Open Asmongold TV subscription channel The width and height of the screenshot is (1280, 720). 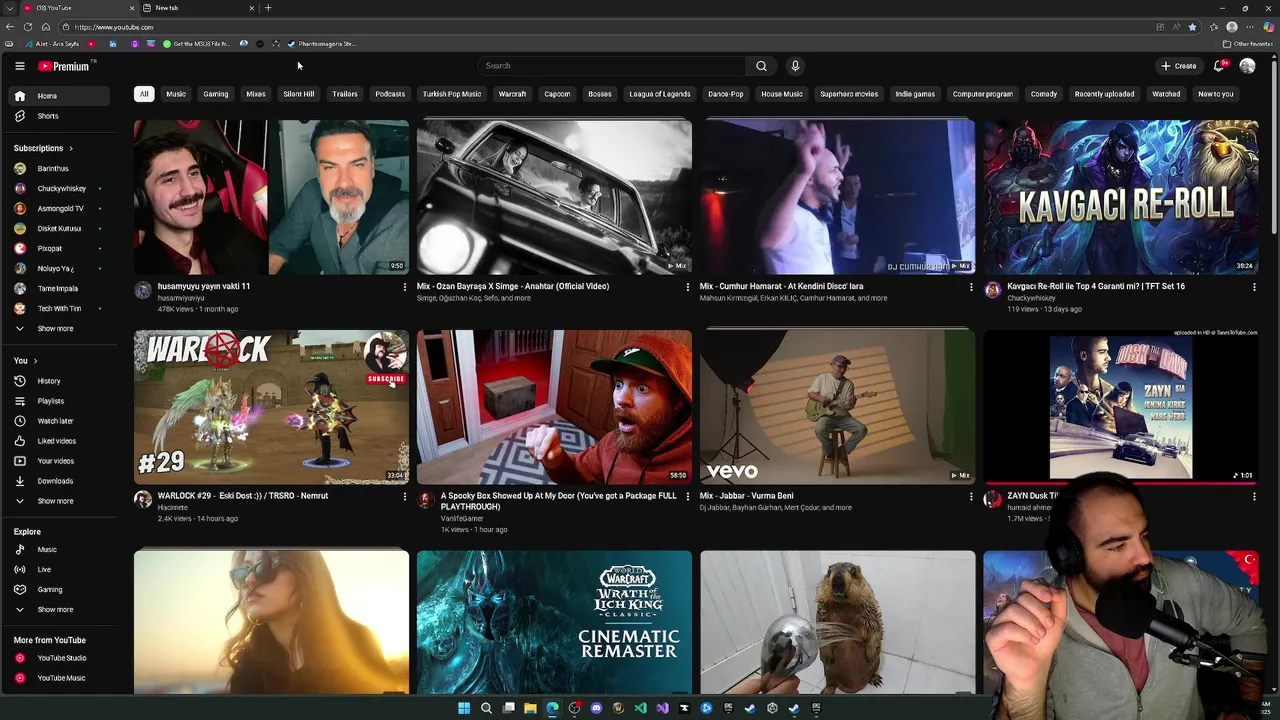[x=60, y=209]
